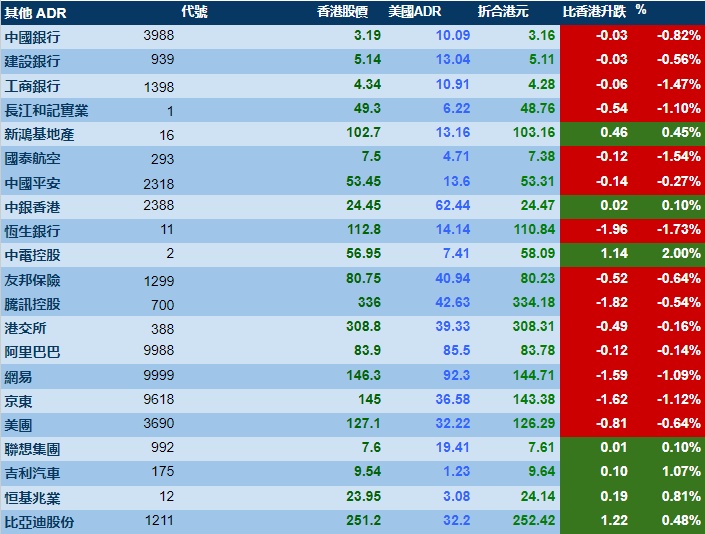Select the 比亞迪股份 stock name
Image resolution: width=705 pixels, height=534 pixels.
[x=40, y=522]
